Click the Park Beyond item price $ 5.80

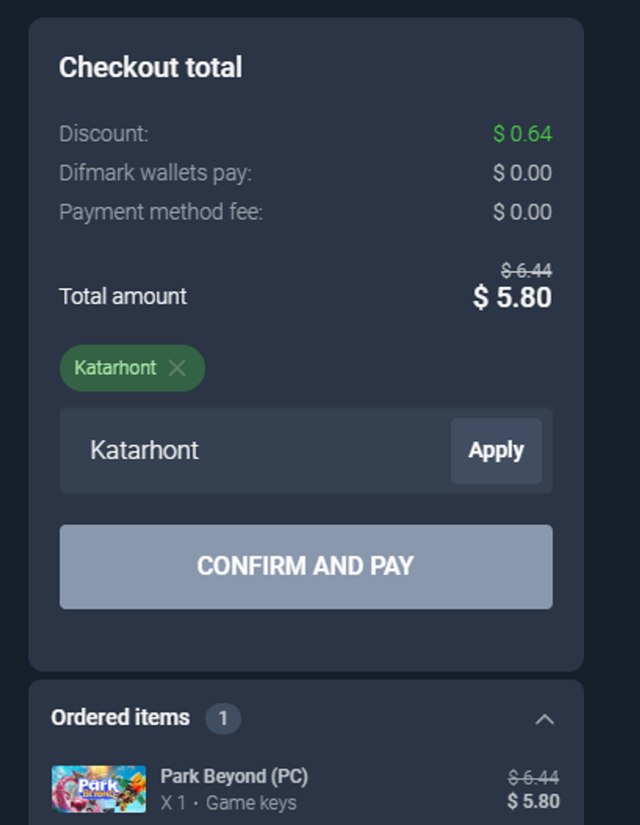pyautogui.click(x=533, y=801)
